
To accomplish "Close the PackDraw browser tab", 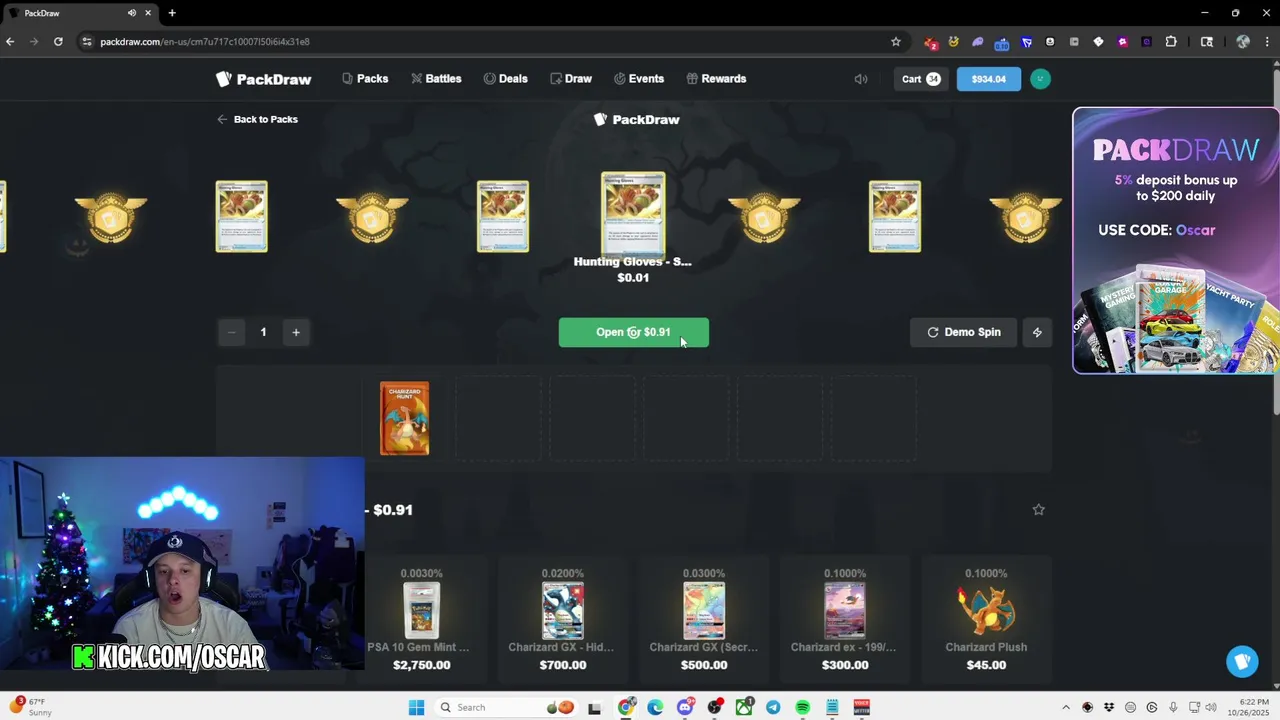I will tap(149, 13).
